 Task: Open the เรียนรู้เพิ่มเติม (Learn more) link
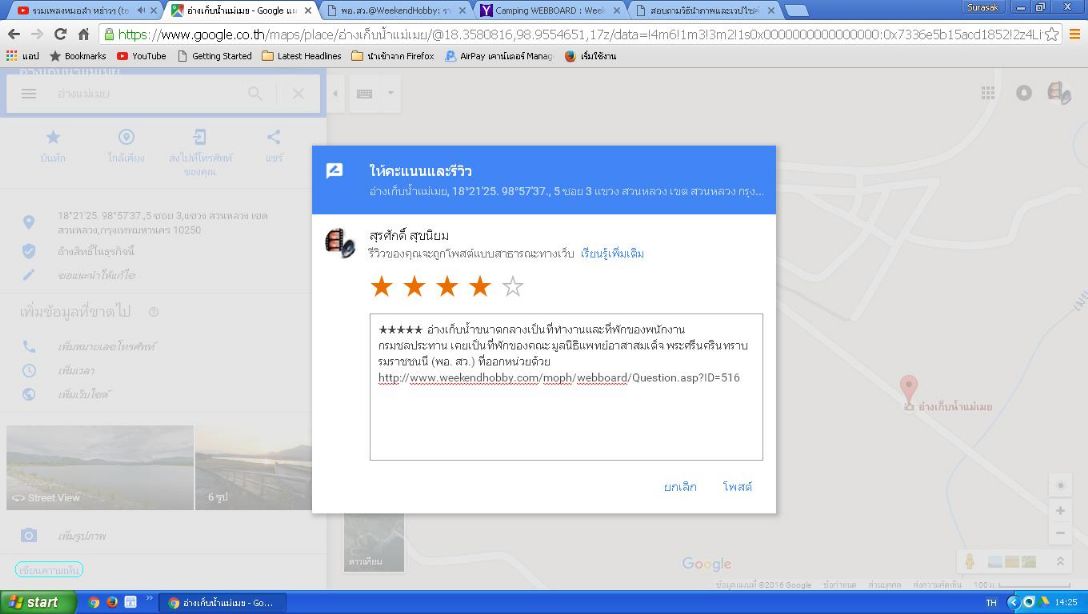click(x=612, y=253)
